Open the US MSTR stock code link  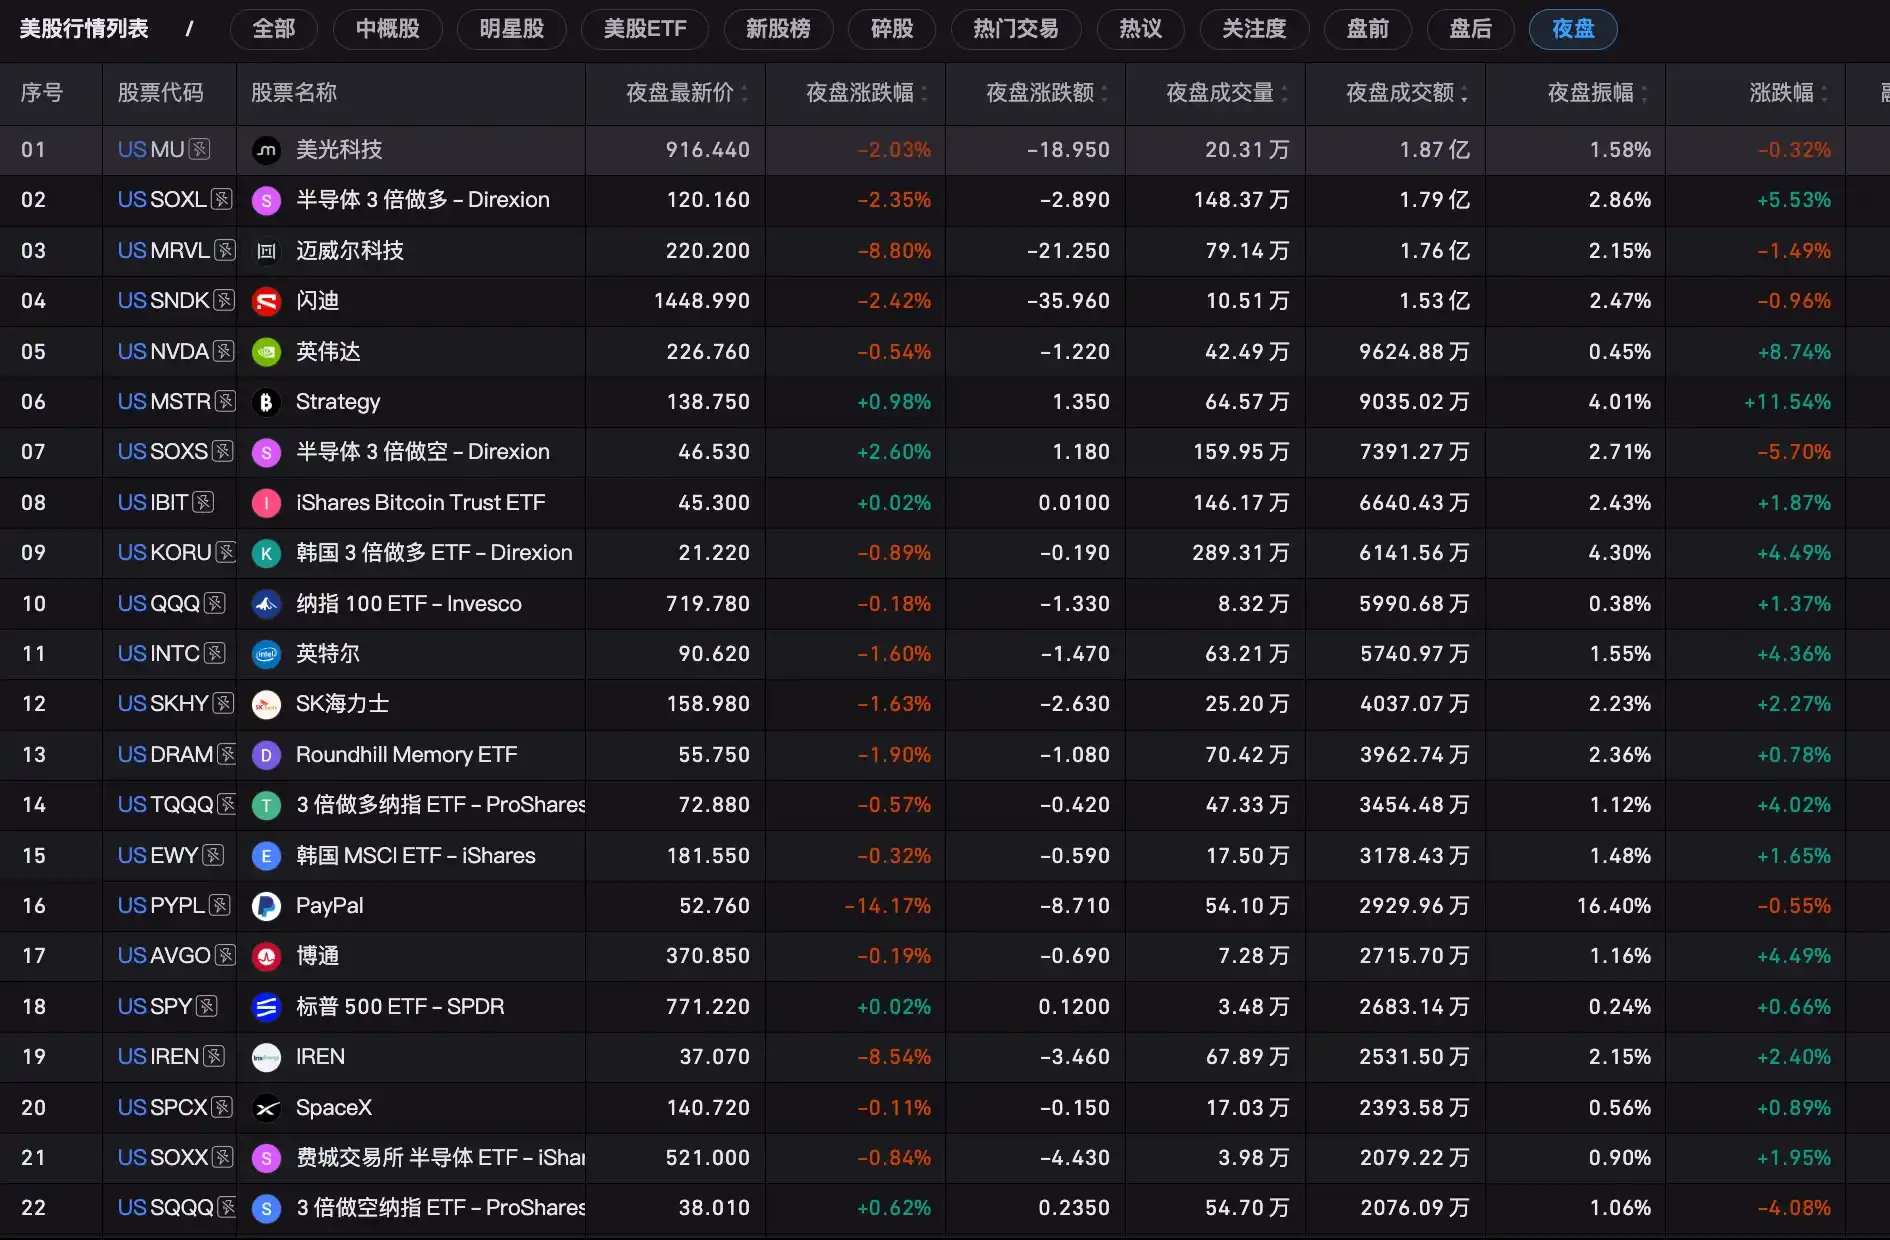[x=164, y=402]
